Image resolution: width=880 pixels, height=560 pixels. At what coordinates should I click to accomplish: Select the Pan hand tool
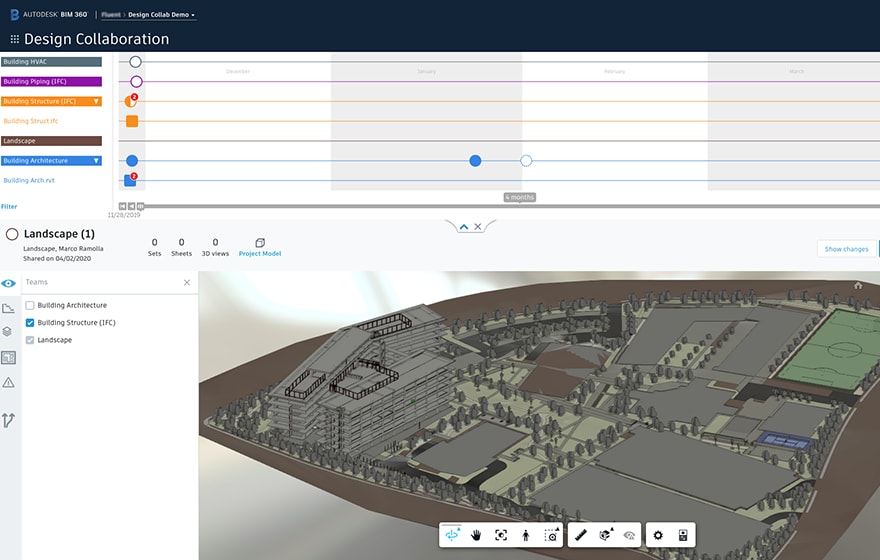(x=476, y=535)
